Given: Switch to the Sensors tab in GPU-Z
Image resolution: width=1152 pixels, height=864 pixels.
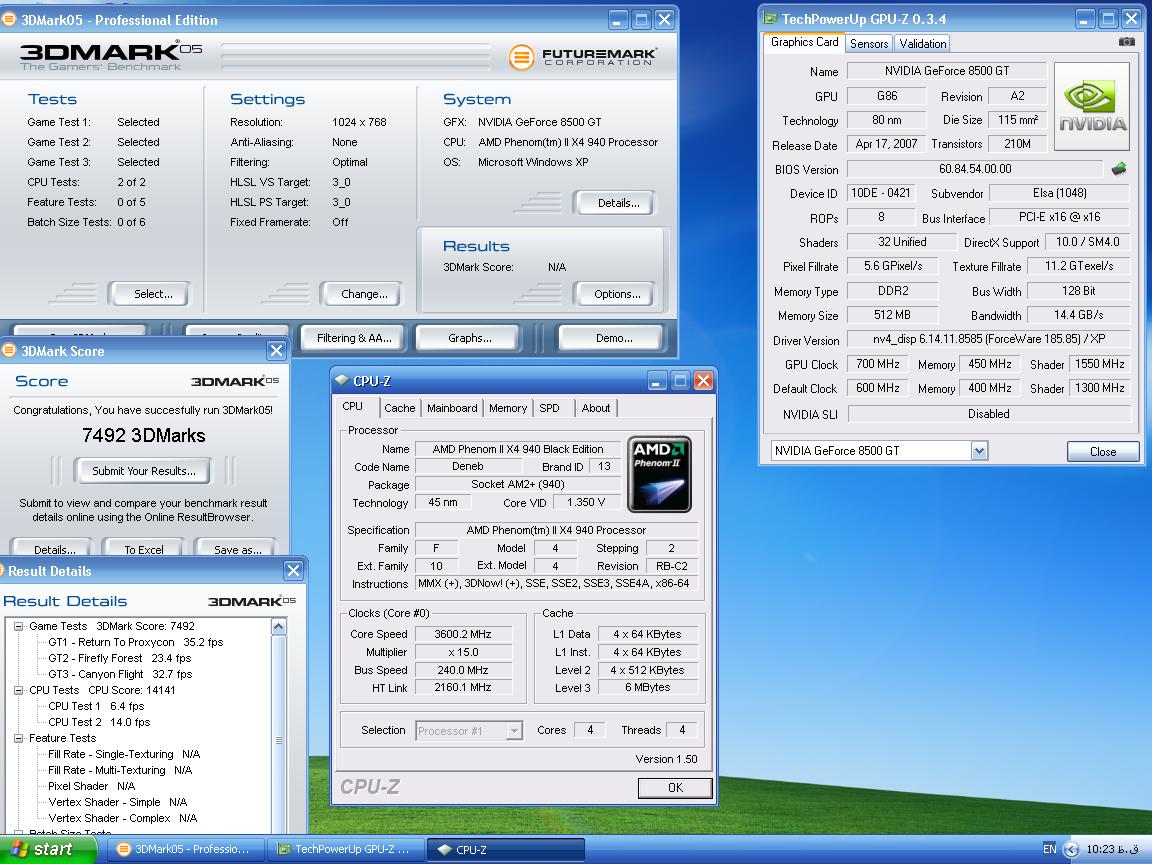Looking at the screenshot, I should click(x=869, y=43).
